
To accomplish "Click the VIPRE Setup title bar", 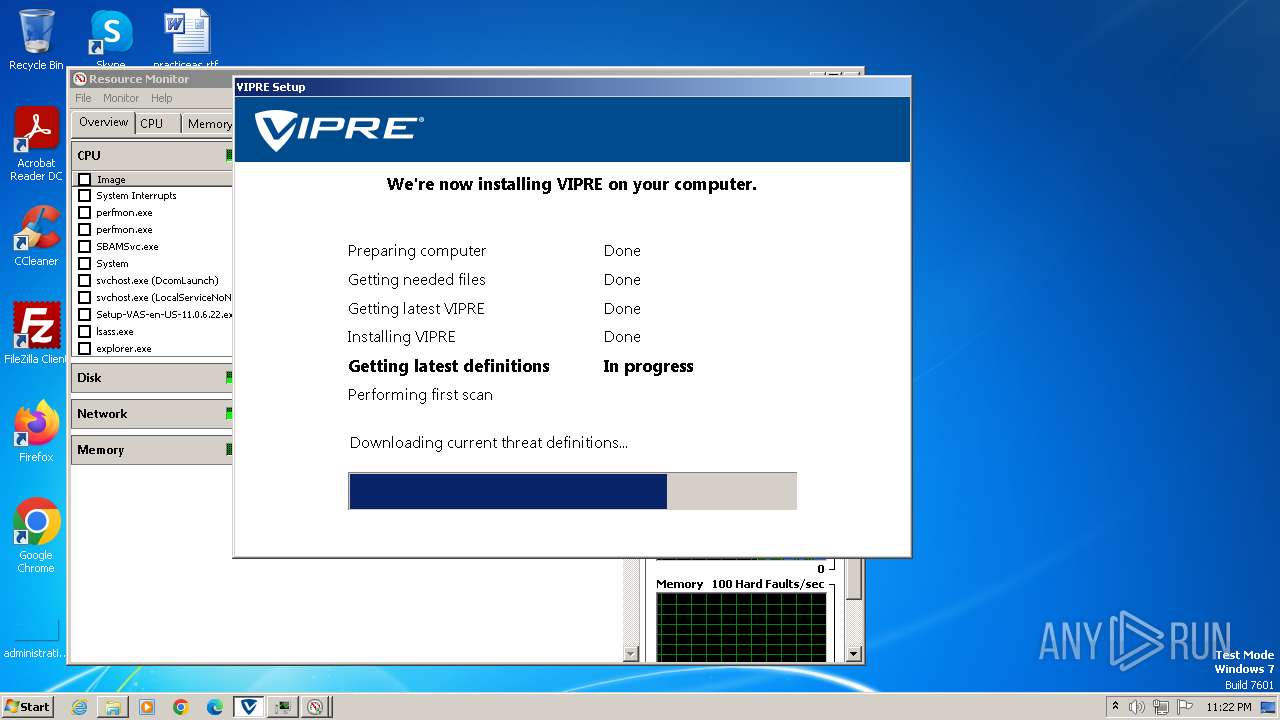I will click(572, 87).
